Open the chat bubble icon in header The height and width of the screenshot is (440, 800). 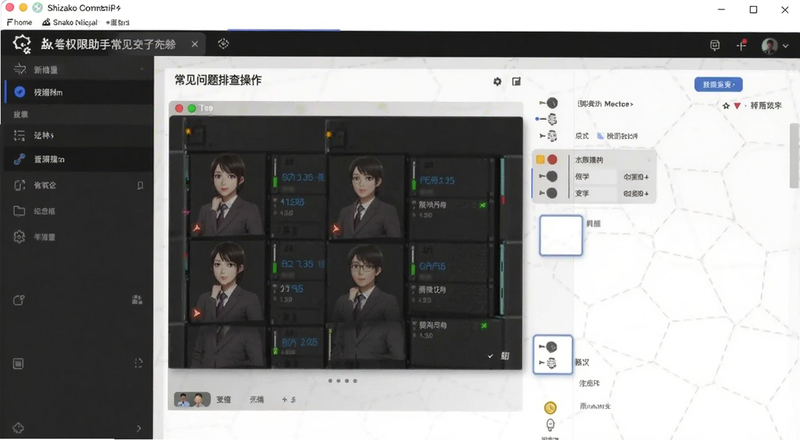click(715, 45)
